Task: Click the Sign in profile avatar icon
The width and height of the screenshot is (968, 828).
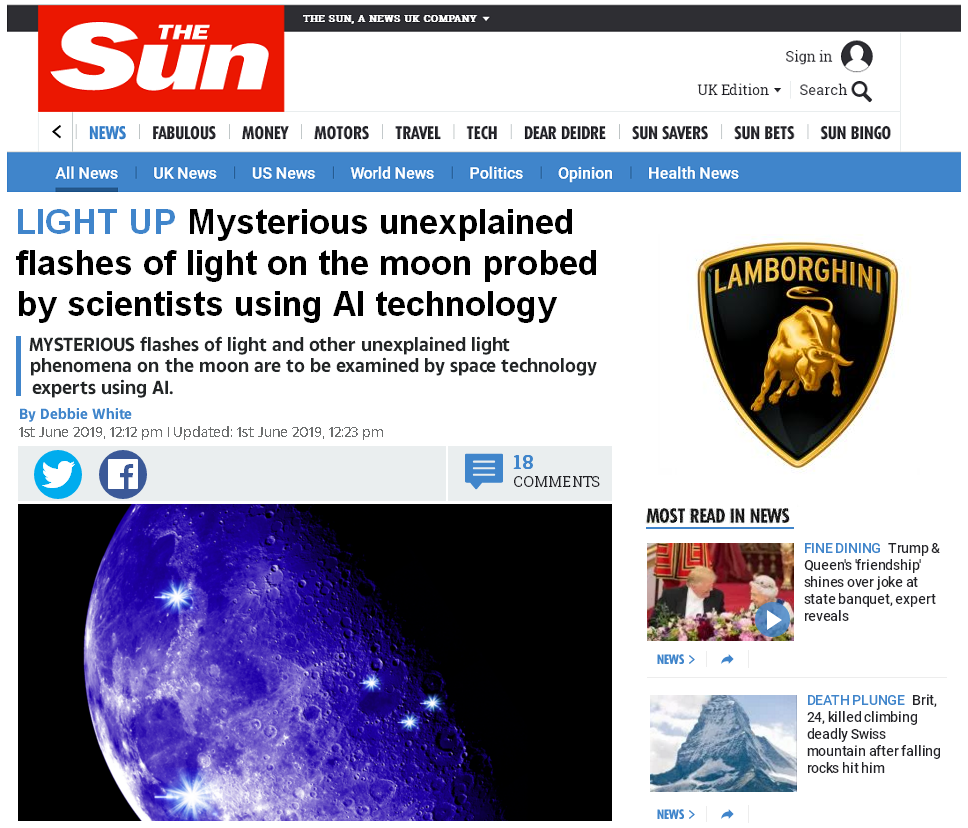Action: click(857, 56)
